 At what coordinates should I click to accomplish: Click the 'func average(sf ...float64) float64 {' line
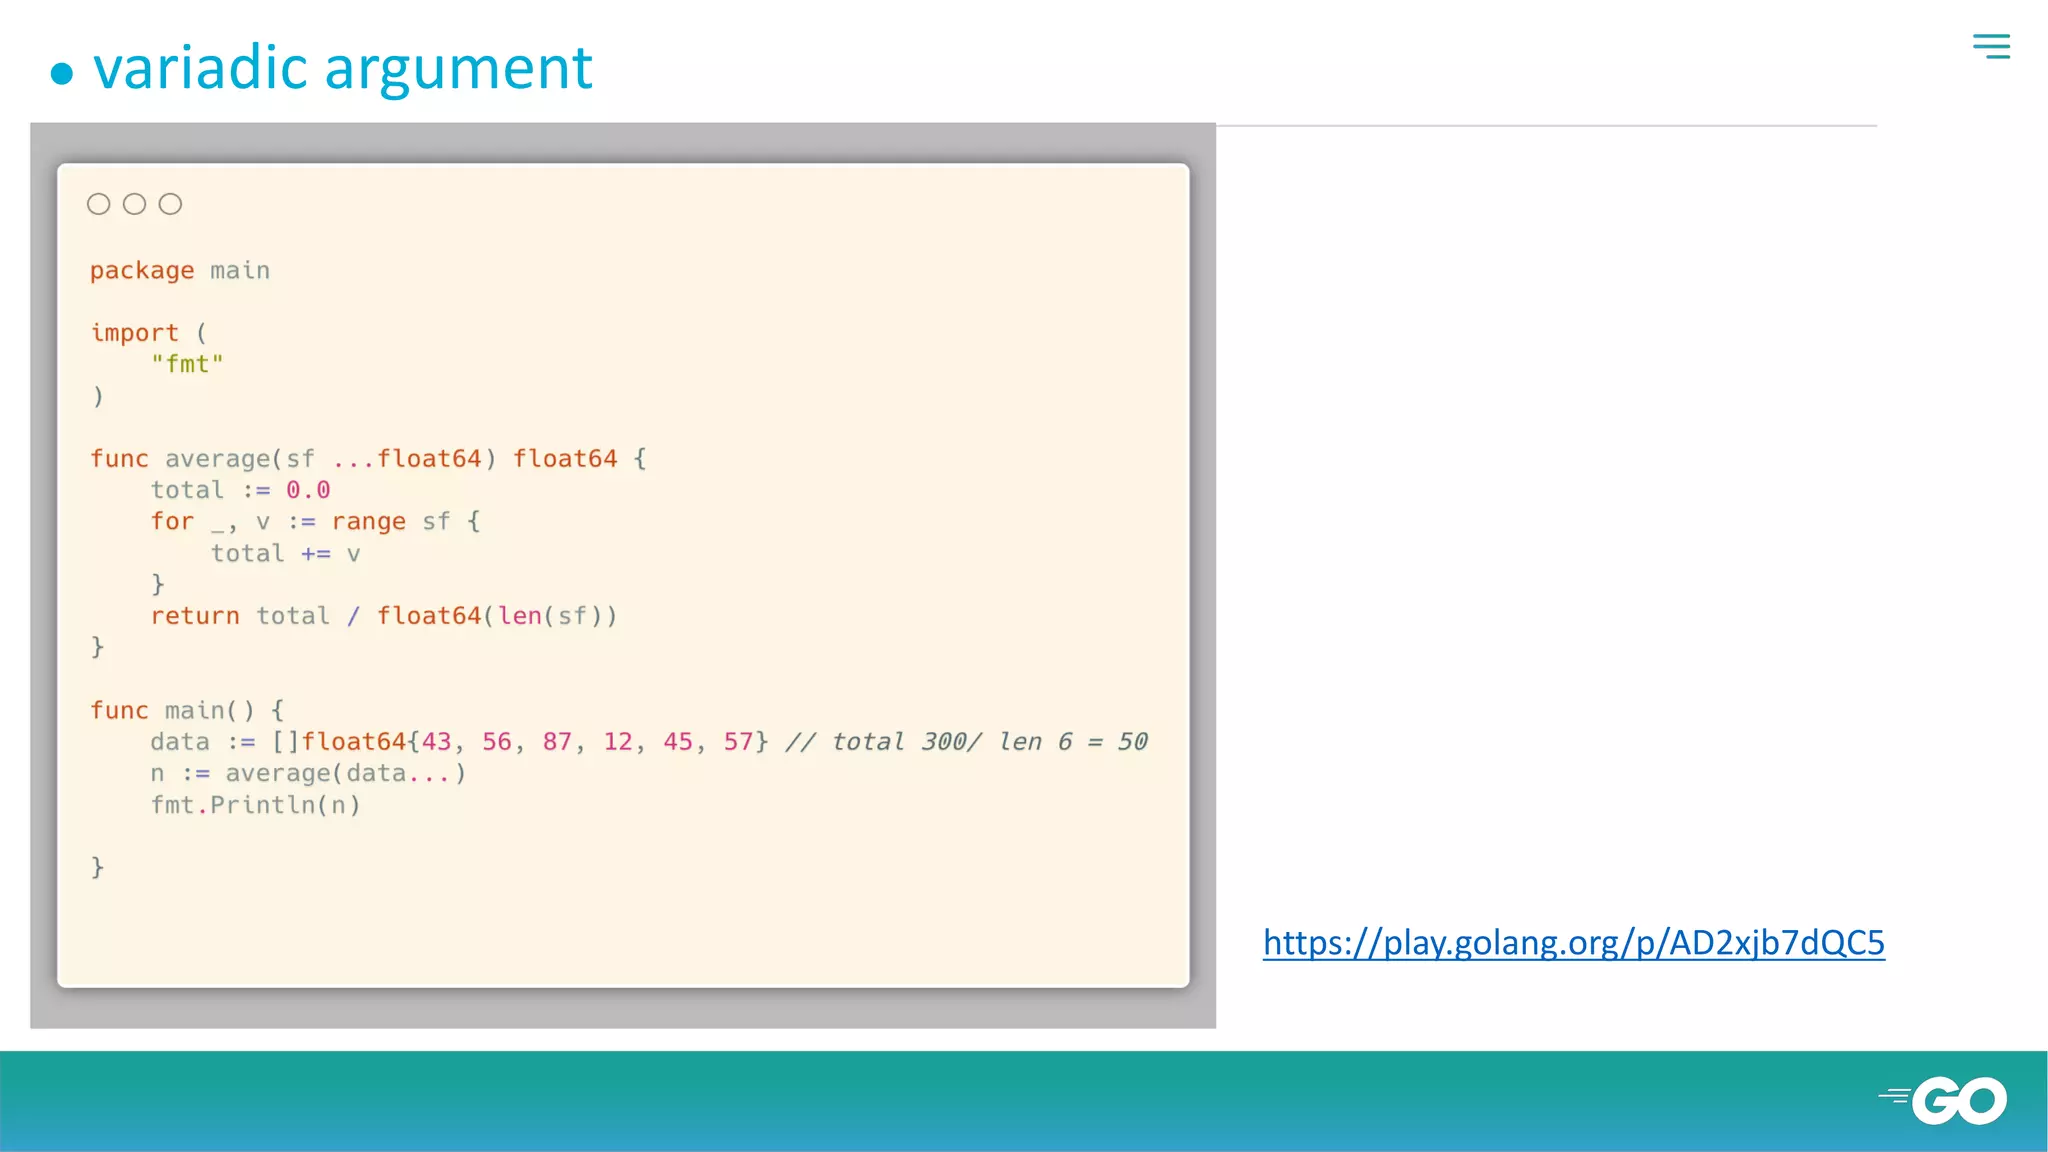tap(368, 459)
